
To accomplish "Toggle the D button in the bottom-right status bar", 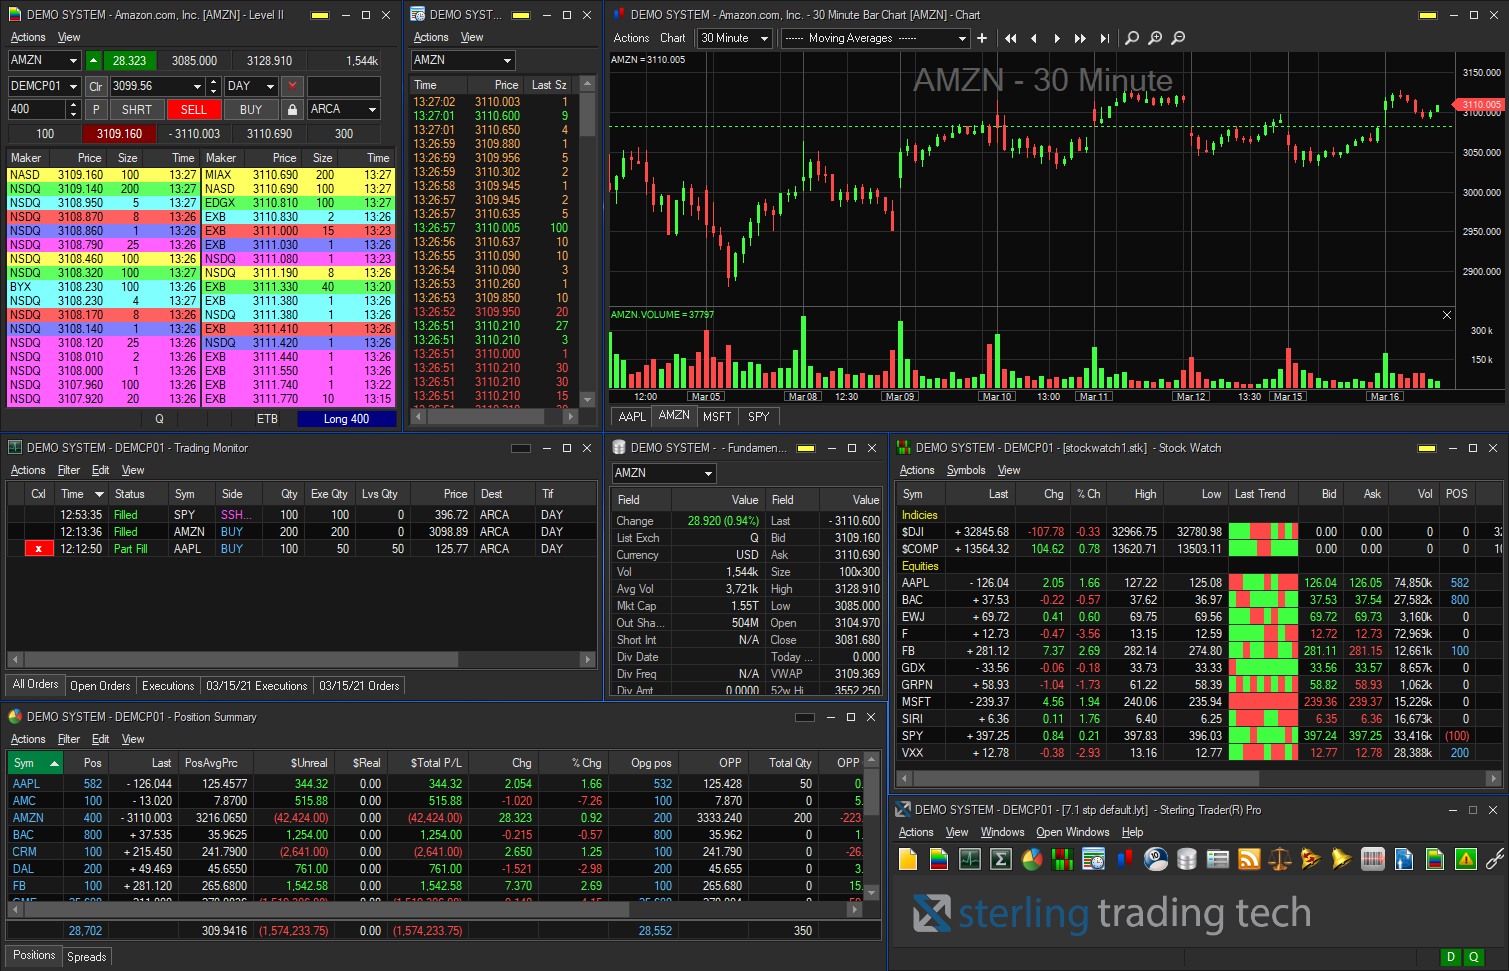I will point(1449,957).
